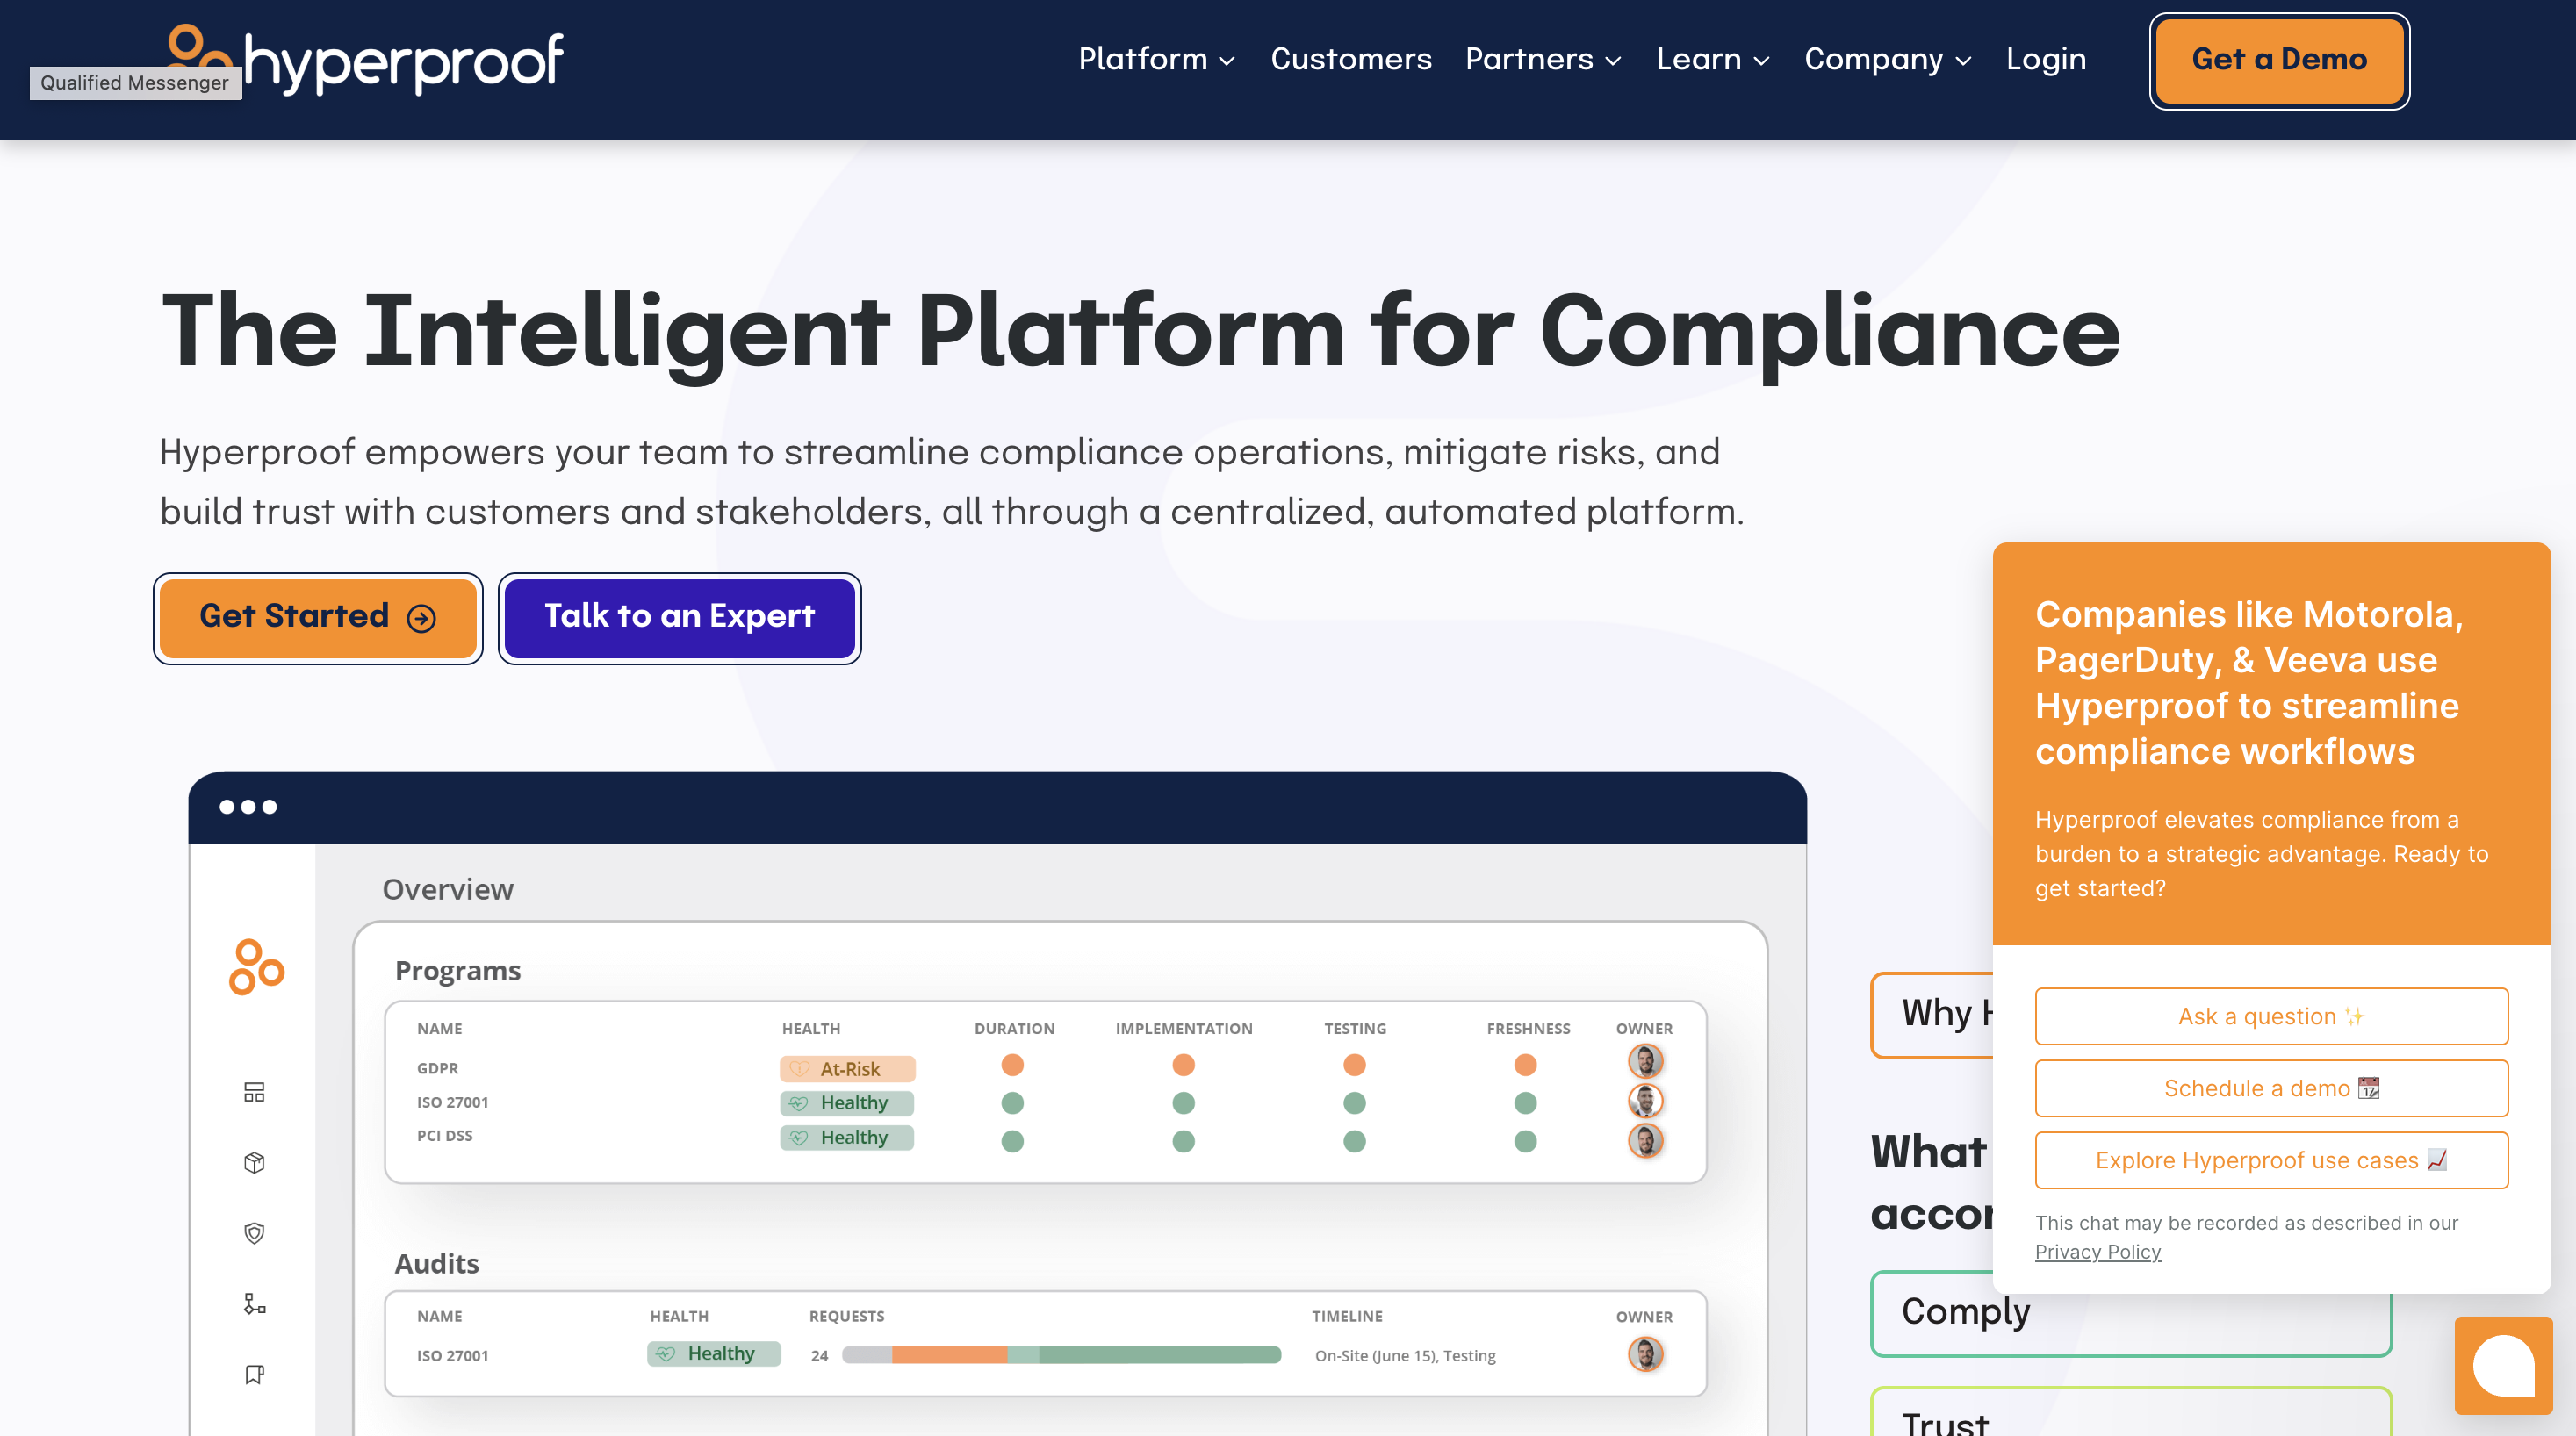This screenshot has height=1436, width=2576.
Task: Click the On-Site (June 15), Testing timeline
Action: click(x=1405, y=1356)
